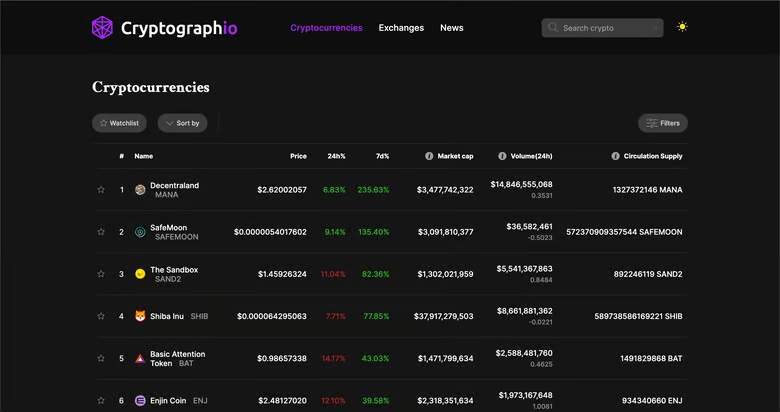
Task: Go to the Exchanges nav tab
Action: coord(401,28)
